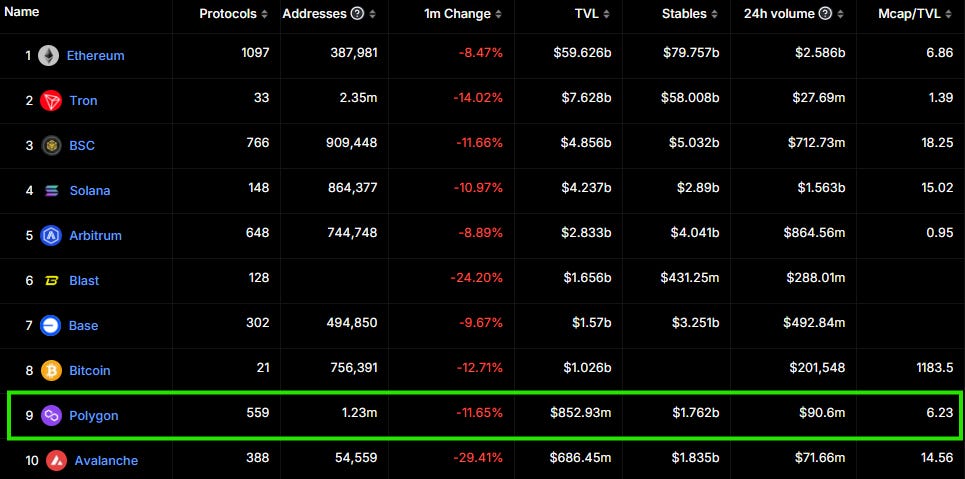This screenshot has height=479, width=965.
Task: Open the Polygon chain link
Action: 94,416
